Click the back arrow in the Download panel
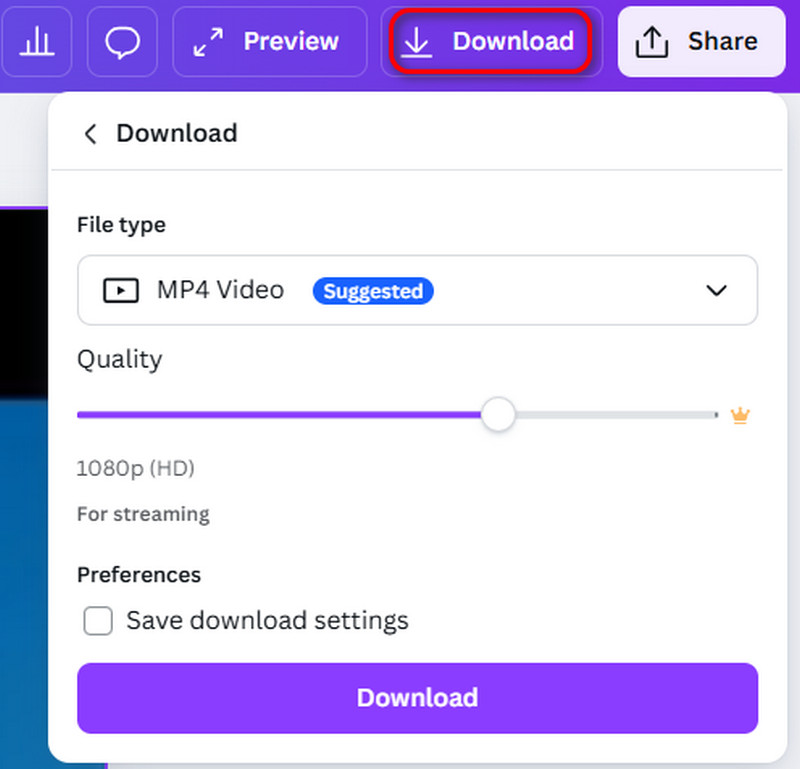 point(90,133)
